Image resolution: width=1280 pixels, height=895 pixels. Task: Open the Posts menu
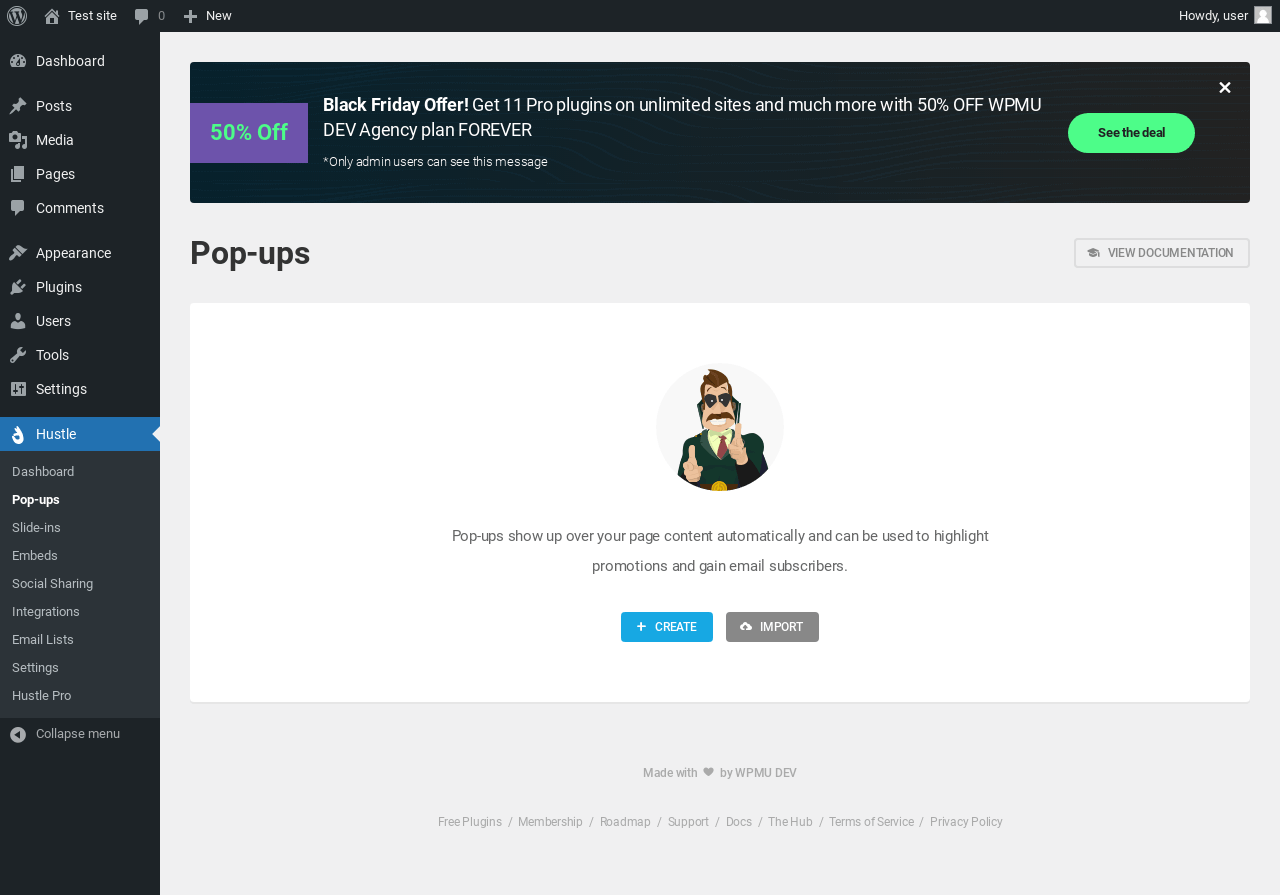click(x=80, y=106)
